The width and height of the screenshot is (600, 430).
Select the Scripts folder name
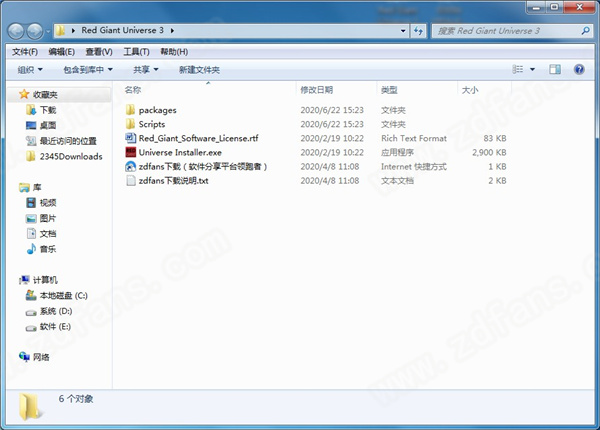pos(152,124)
